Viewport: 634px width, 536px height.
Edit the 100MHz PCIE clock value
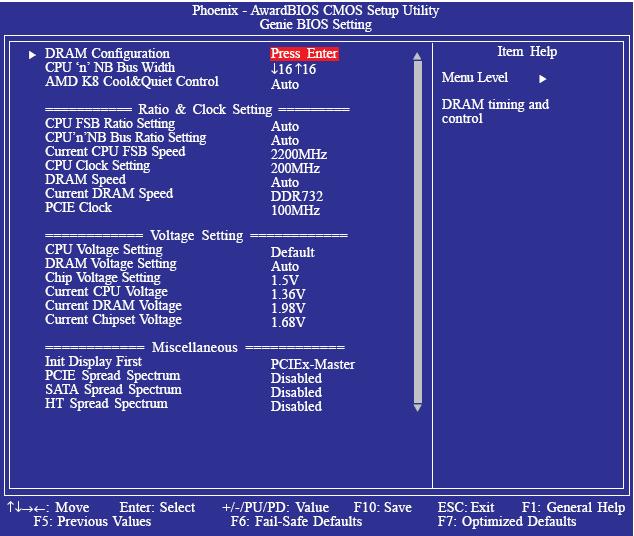[x=295, y=211]
